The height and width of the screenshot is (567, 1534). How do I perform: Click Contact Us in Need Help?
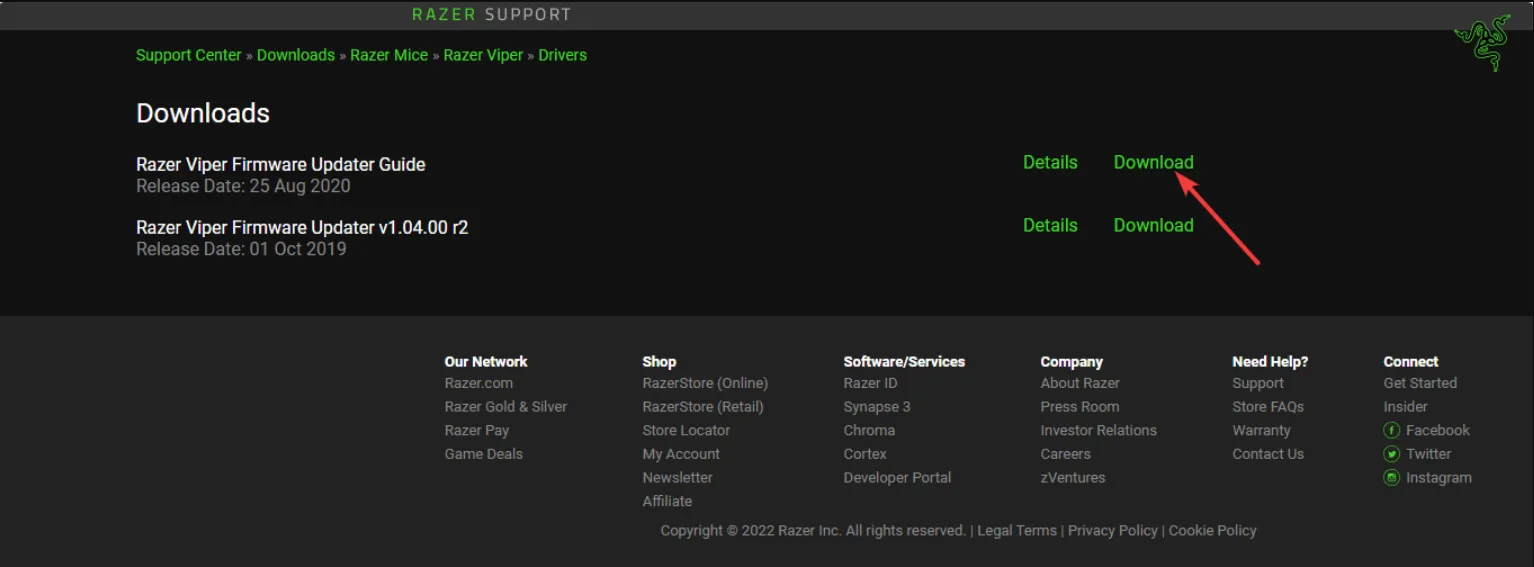1268,454
